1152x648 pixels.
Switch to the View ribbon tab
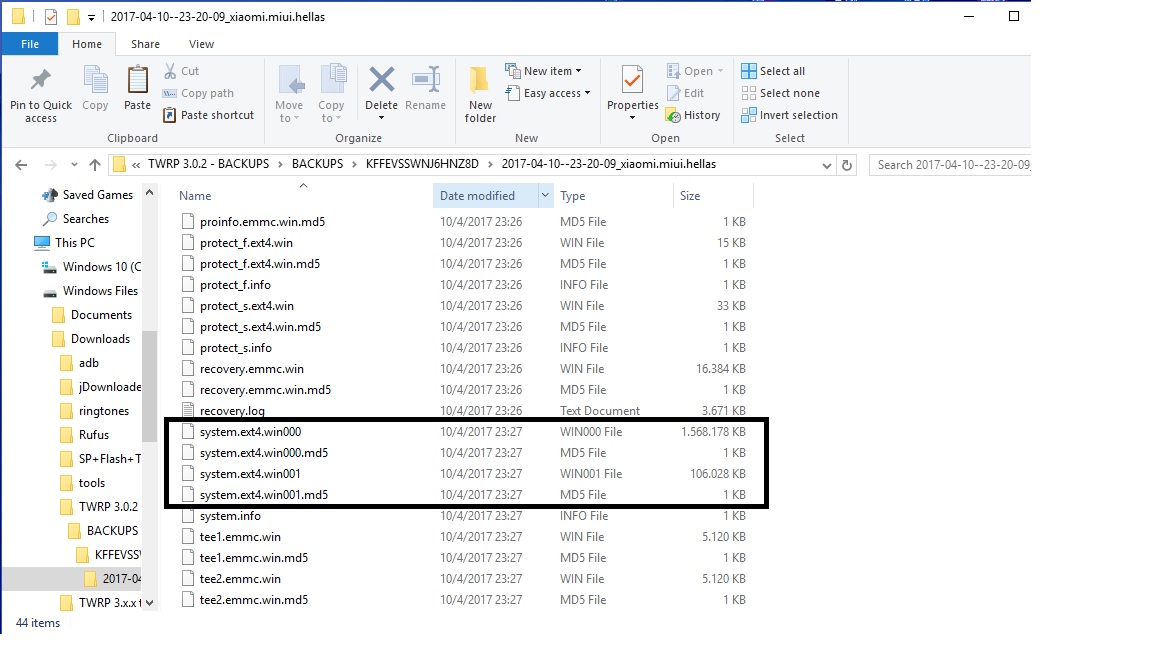[201, 44]
